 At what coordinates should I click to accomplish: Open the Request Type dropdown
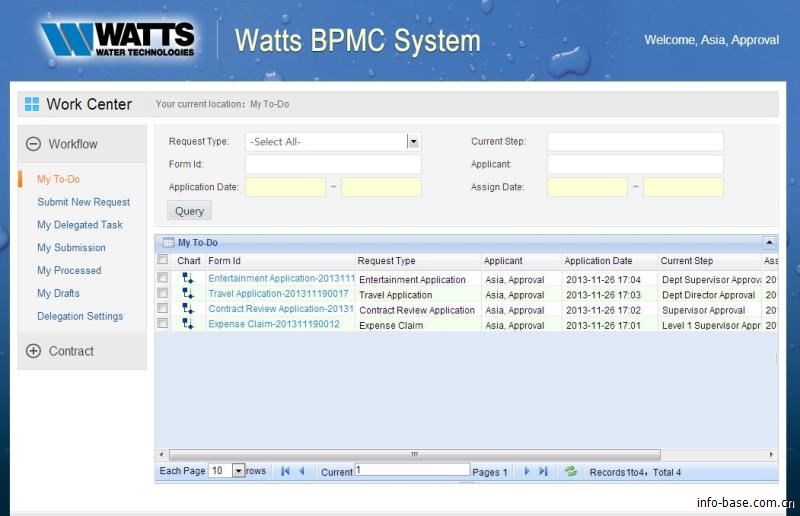tap(413, 141)
